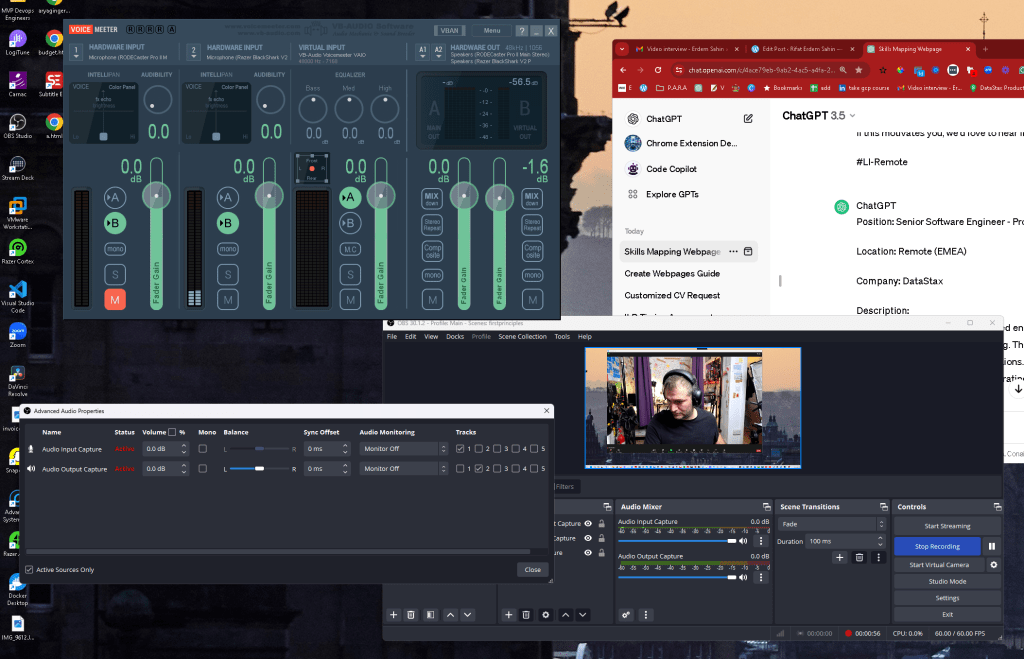The width and height of the screenshot is (1024, 659).
Task: Open source properties gear in the Sources toolbar
Action: [545, 615]
